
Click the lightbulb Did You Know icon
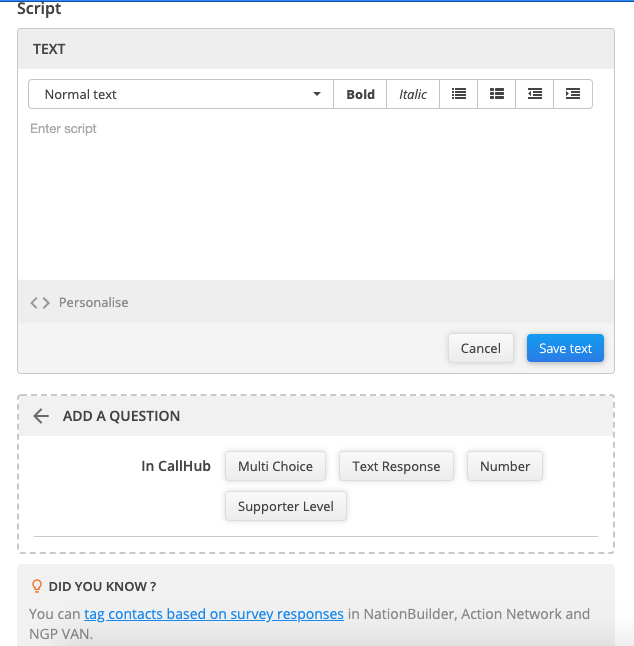pos(37,586)
